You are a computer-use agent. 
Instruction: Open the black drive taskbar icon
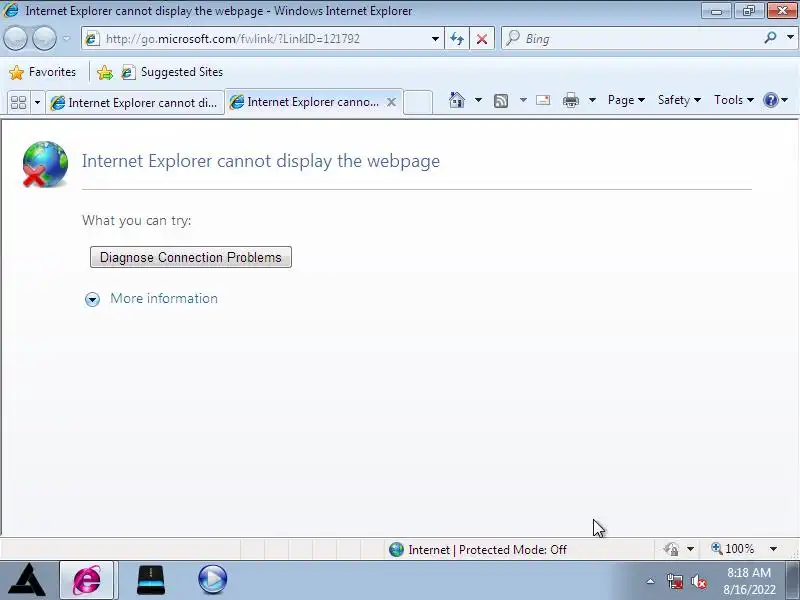point(151,580)
